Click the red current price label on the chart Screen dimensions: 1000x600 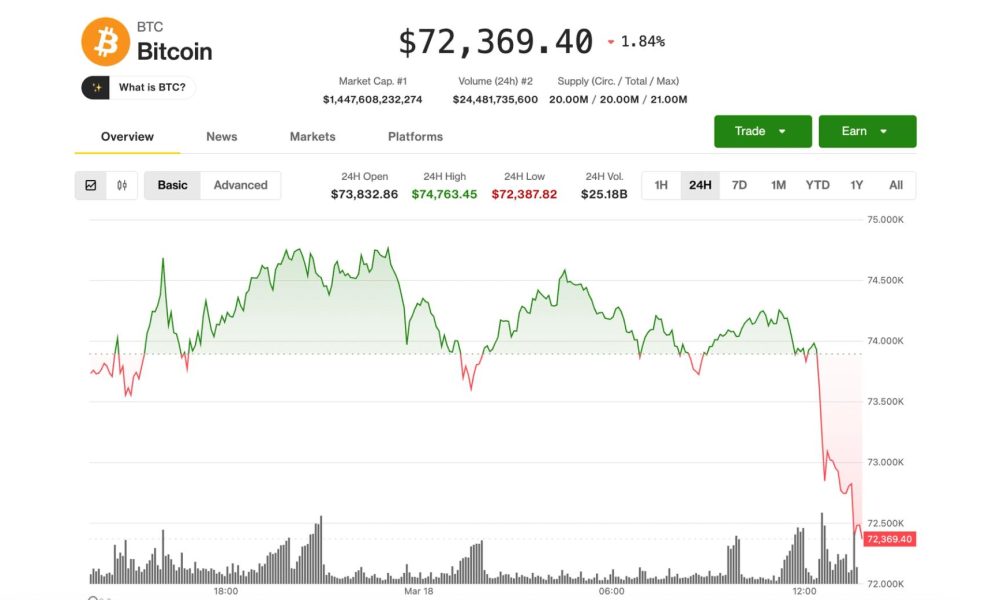889,539
